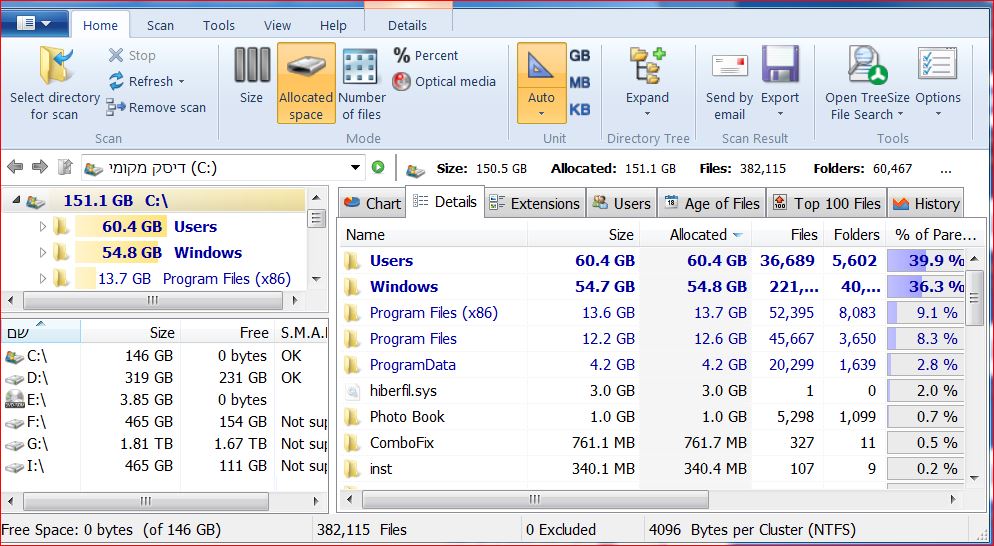Click the Home ribbon tab
Screen dimensions: 994x546
tap(100, 25)
